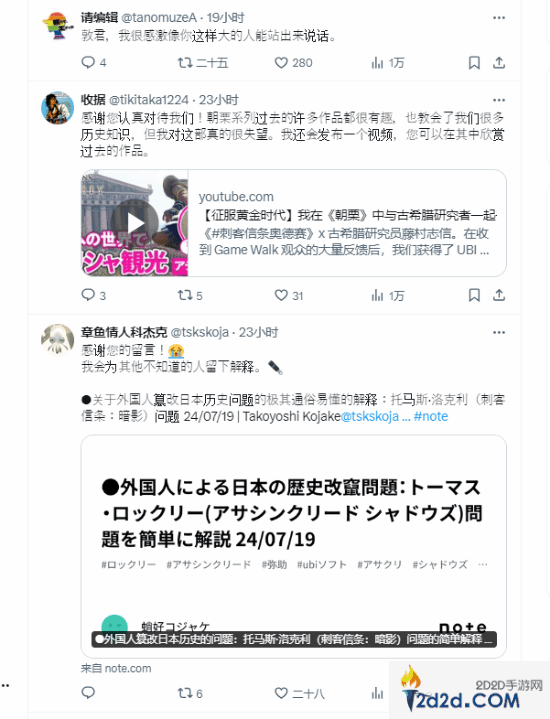Open the note.com article card
This screenshot has height=719, width=550.
click(x=294, y=547)
